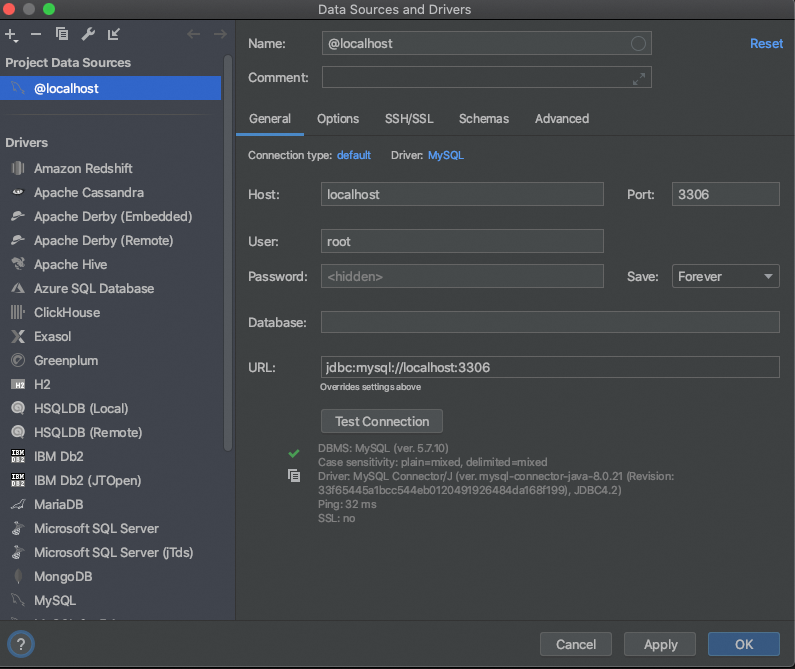Select the Apache Derby (Remote) driver
This screenshot has width=795, height=669.
[x=111, y=240]
